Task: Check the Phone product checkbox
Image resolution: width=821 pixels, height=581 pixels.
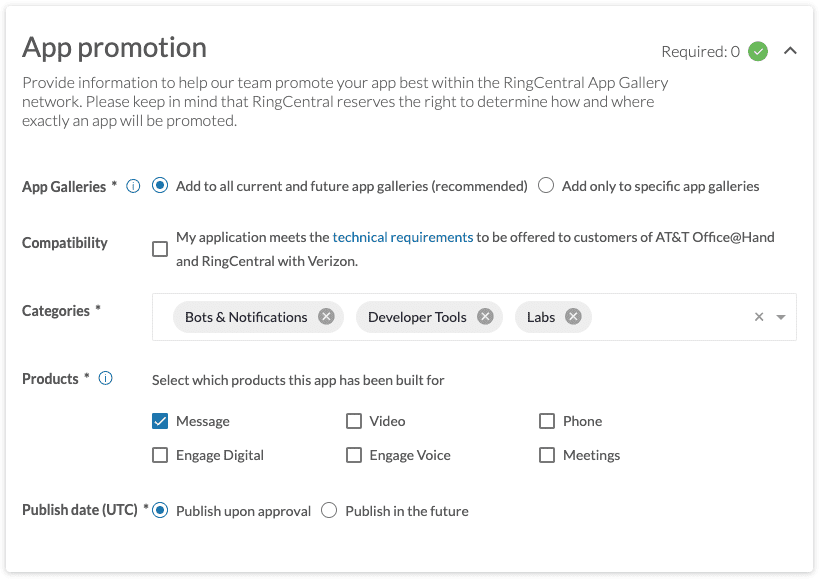Action: (547, 421)
